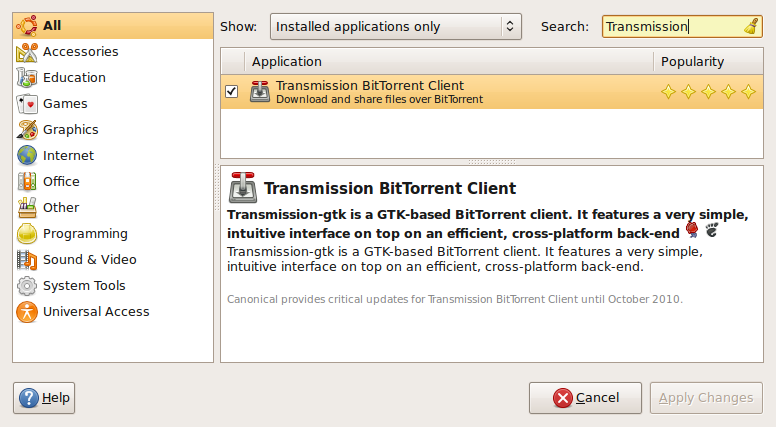This screenshot has width=776, height=427.
Task: Sort by the Popularity column header
Action: pos(708,61)
